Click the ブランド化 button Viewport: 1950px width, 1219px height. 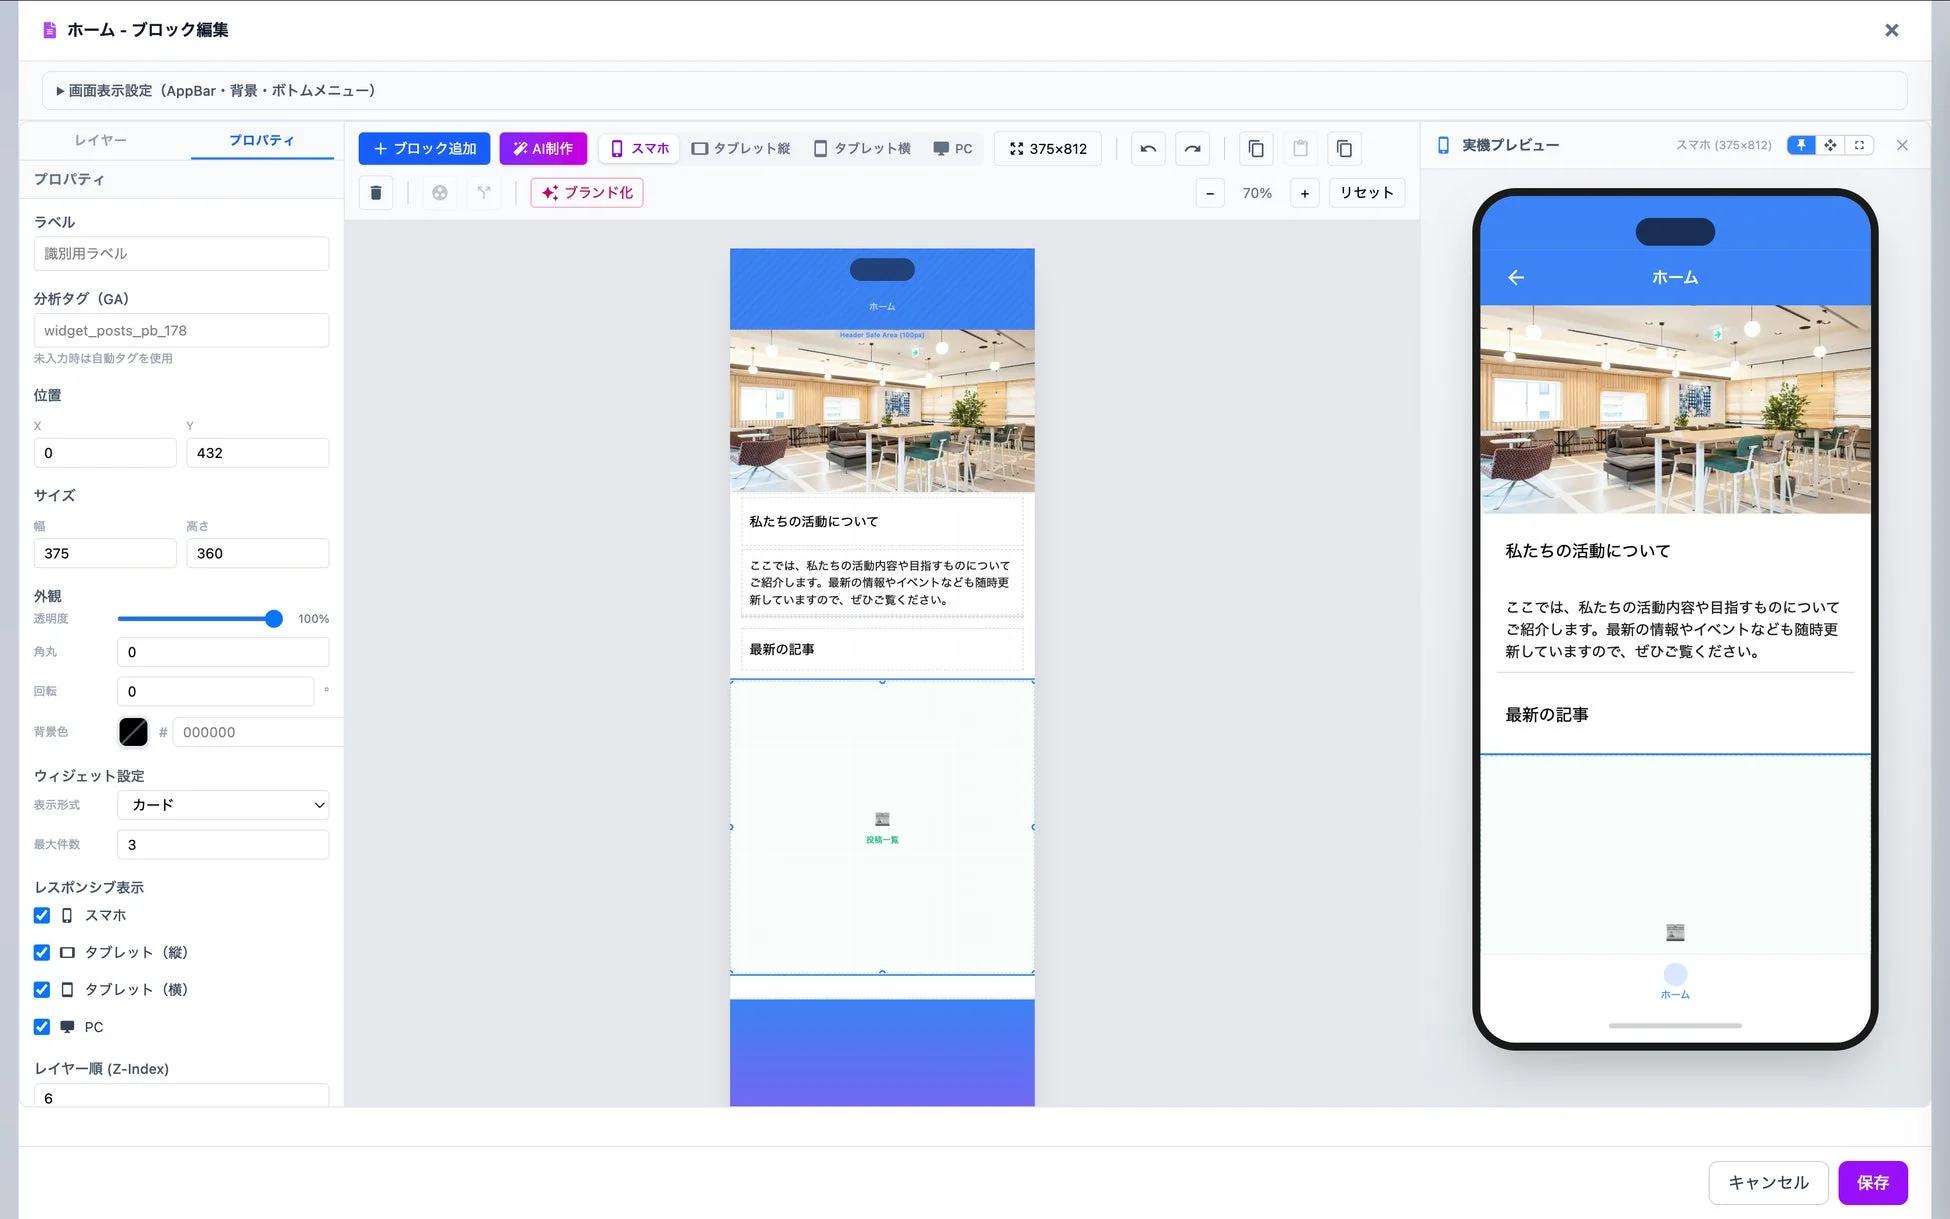pos(587,193)
